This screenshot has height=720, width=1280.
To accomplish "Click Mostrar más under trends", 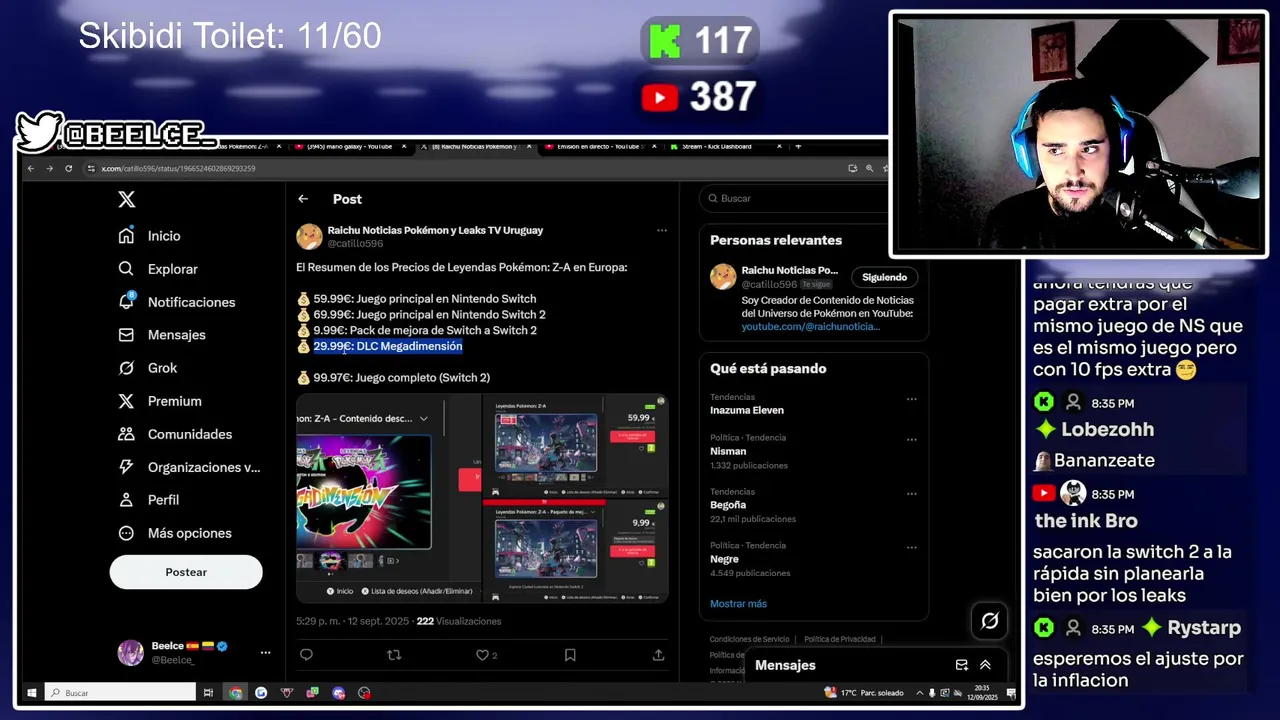I will pyautogui.click(x=738, y=604).
